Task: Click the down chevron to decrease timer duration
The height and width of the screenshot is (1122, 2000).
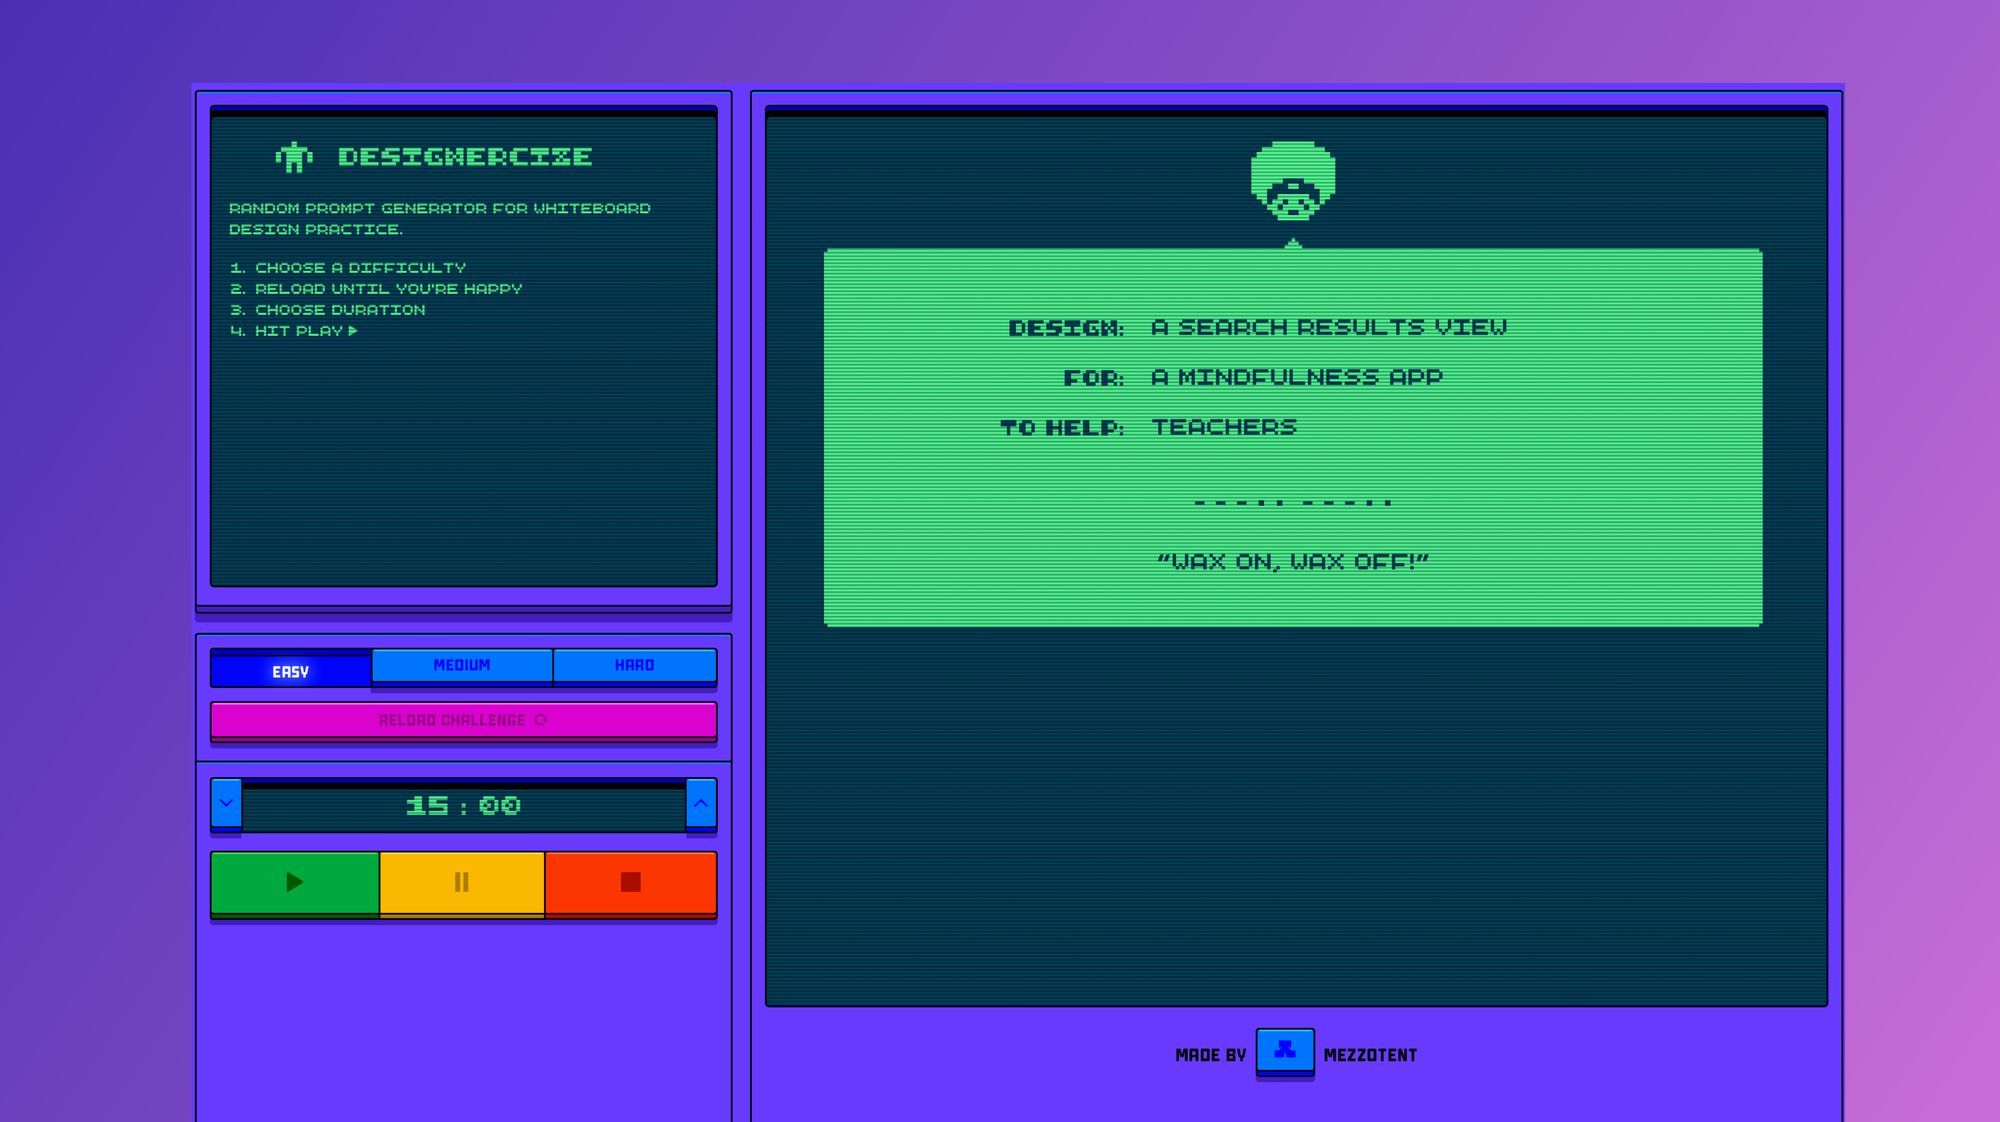Action: (224, 804)
